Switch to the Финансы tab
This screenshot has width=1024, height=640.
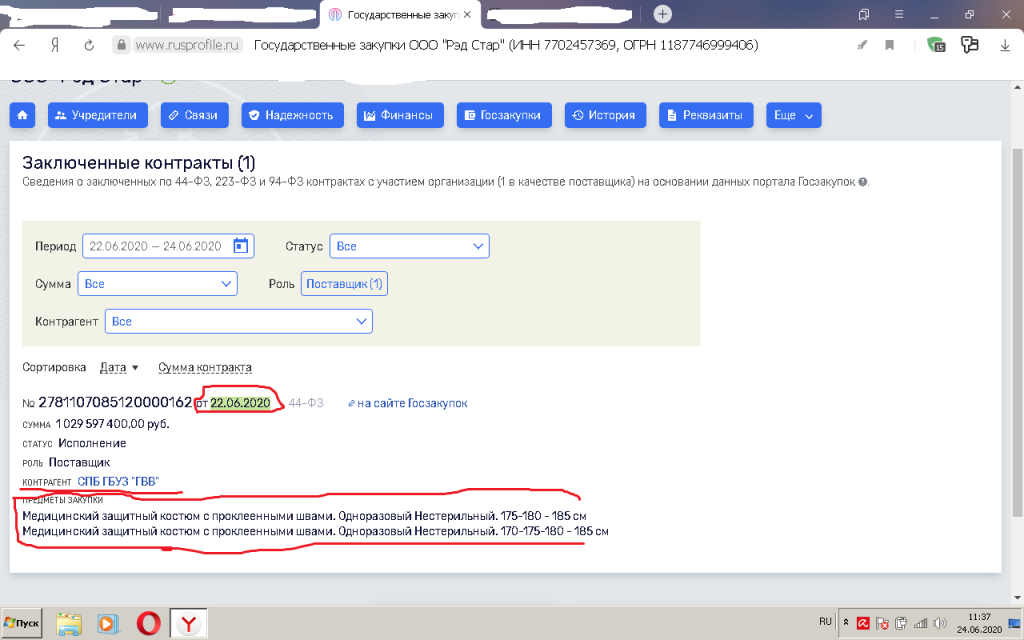[399, 115]
